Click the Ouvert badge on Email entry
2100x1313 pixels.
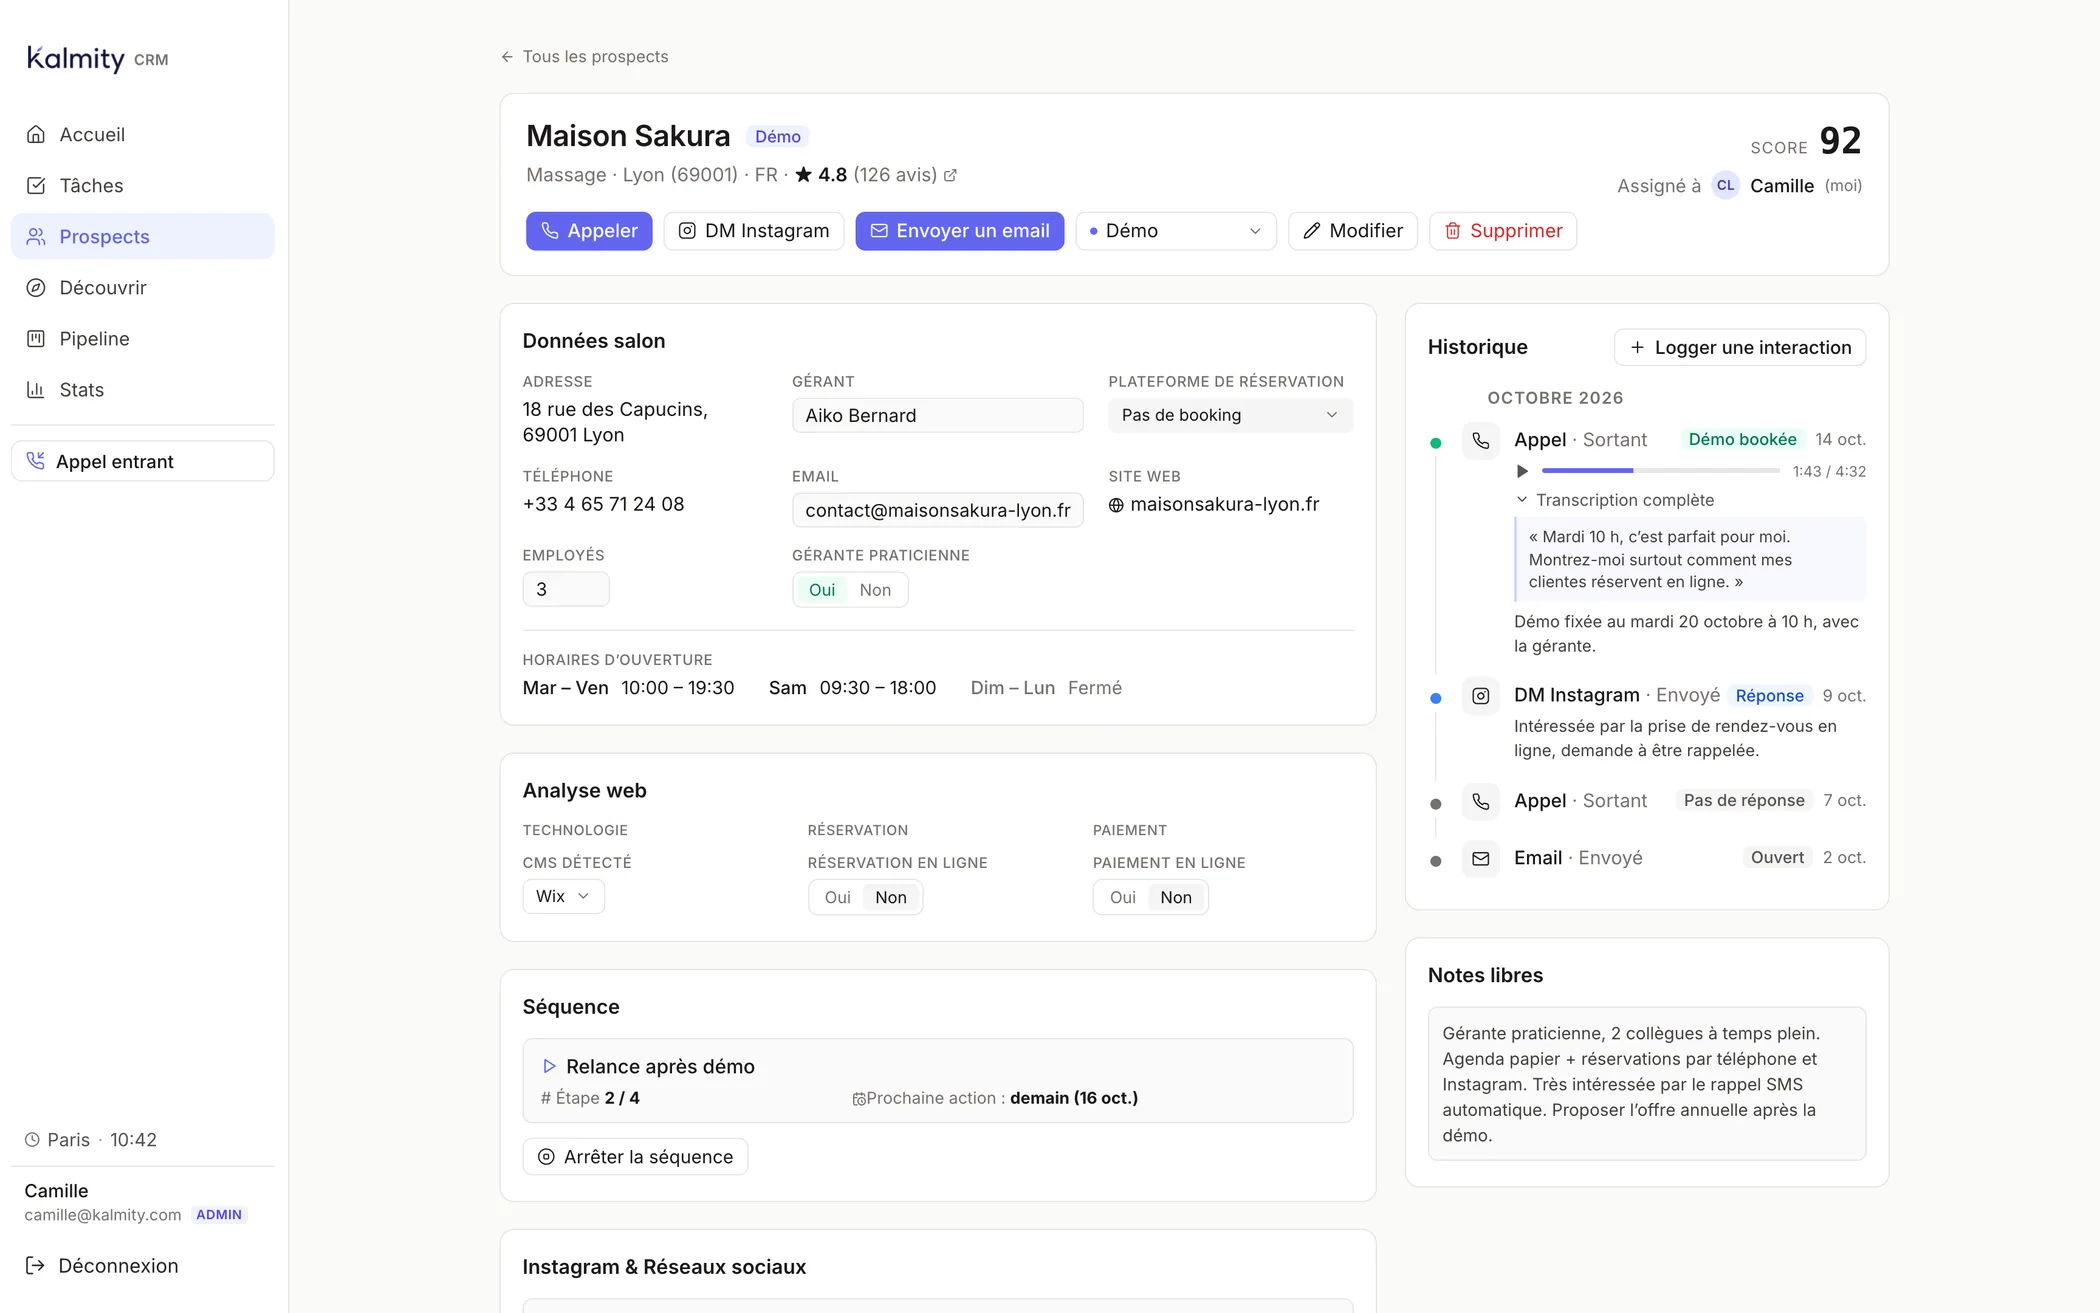[1777, 857]
